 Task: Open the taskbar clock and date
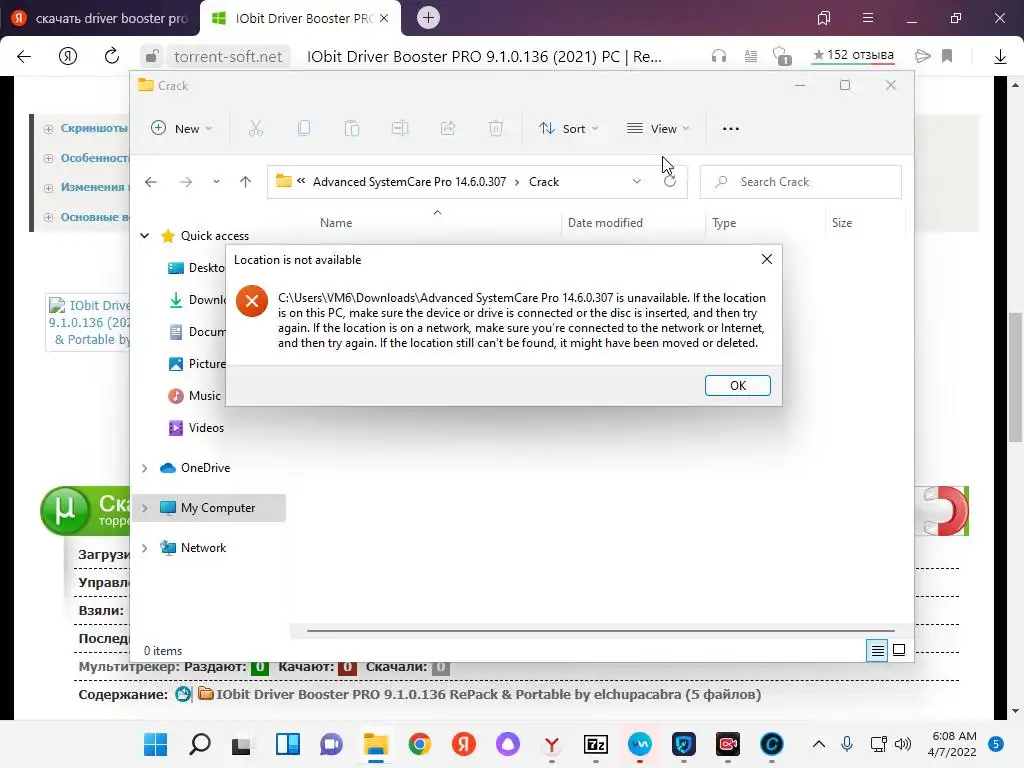click(954, 744)
